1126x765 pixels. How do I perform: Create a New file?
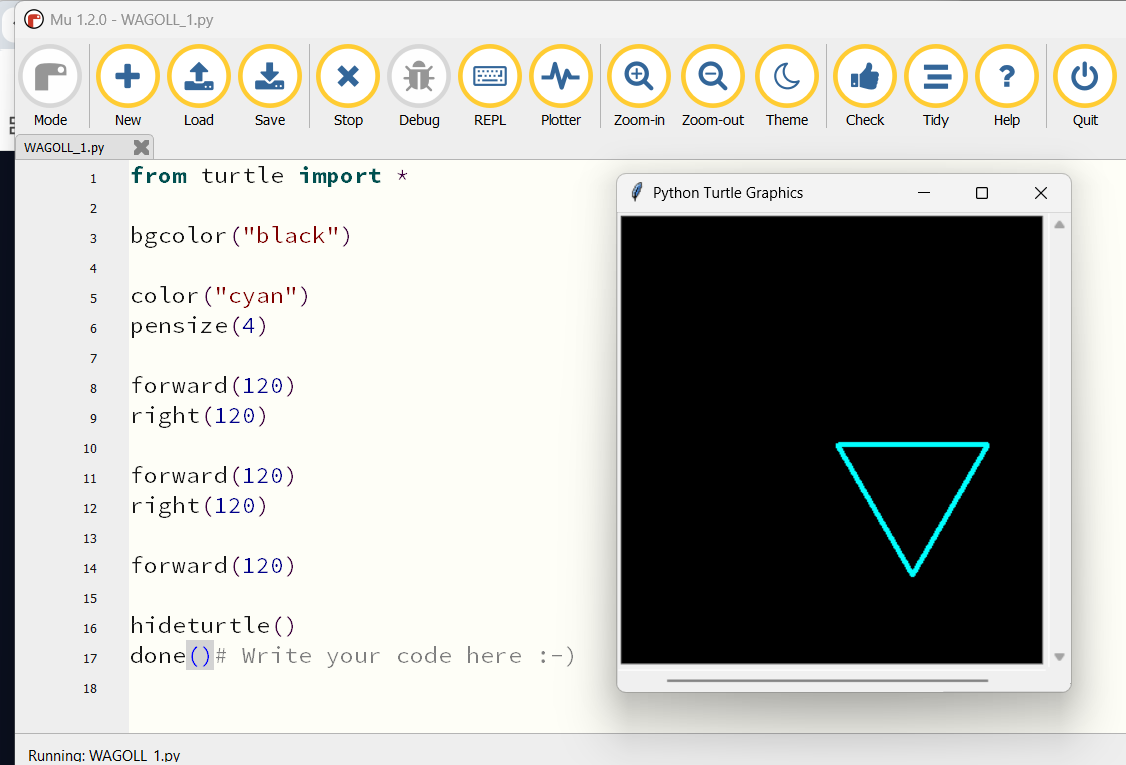tap(128, 86)
